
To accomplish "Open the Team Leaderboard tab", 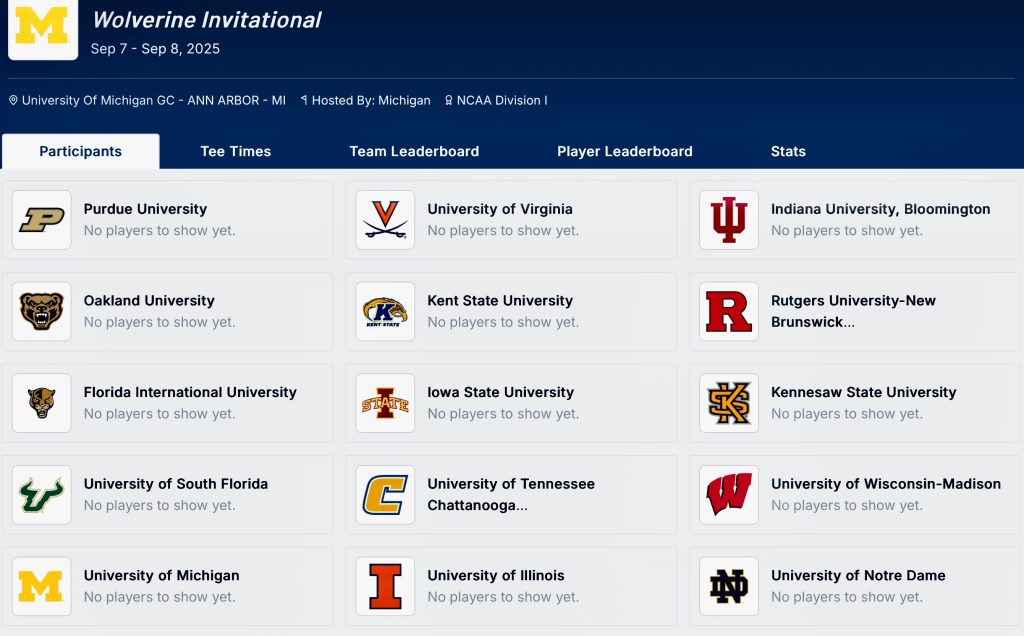I will pyautogui.click(x=414, y=152).
